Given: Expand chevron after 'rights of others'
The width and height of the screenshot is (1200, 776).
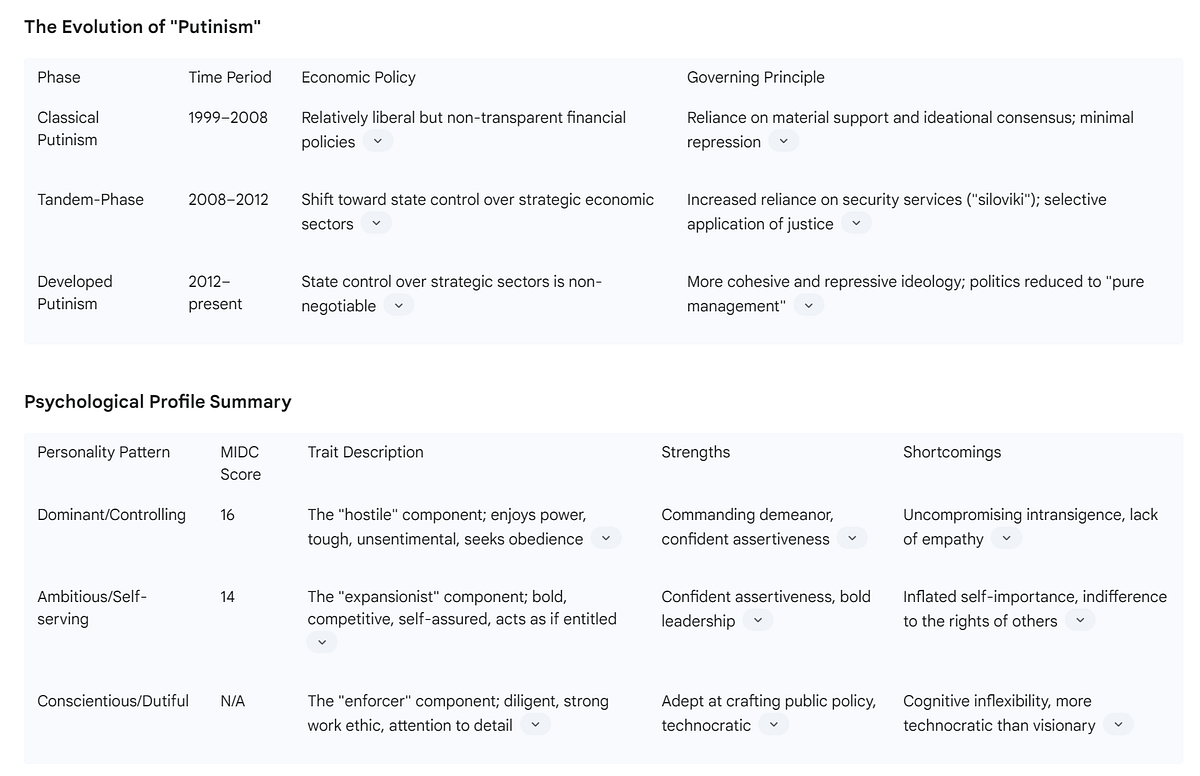Looking at the screenshot, I should tap(1080, 621).
